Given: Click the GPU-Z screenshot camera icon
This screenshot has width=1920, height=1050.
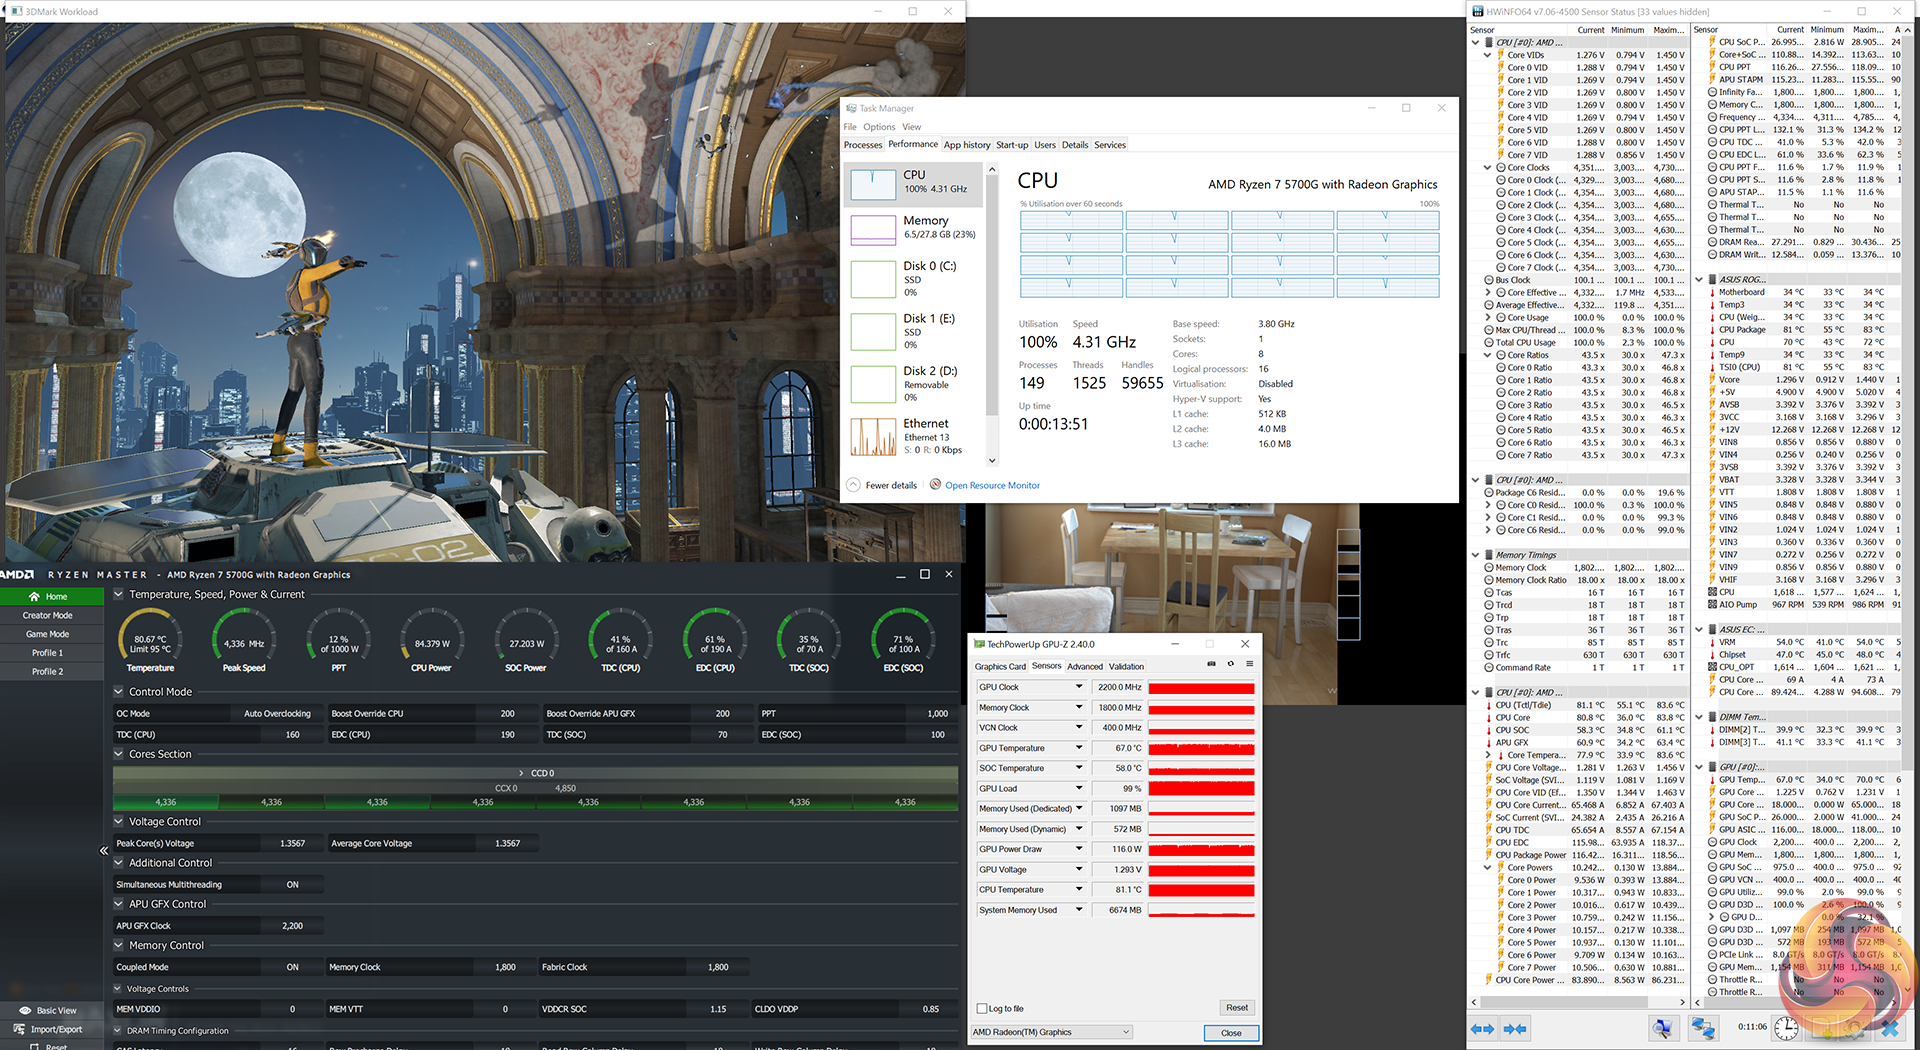Looking at the screenshot, I should (x=1211, y=664).
